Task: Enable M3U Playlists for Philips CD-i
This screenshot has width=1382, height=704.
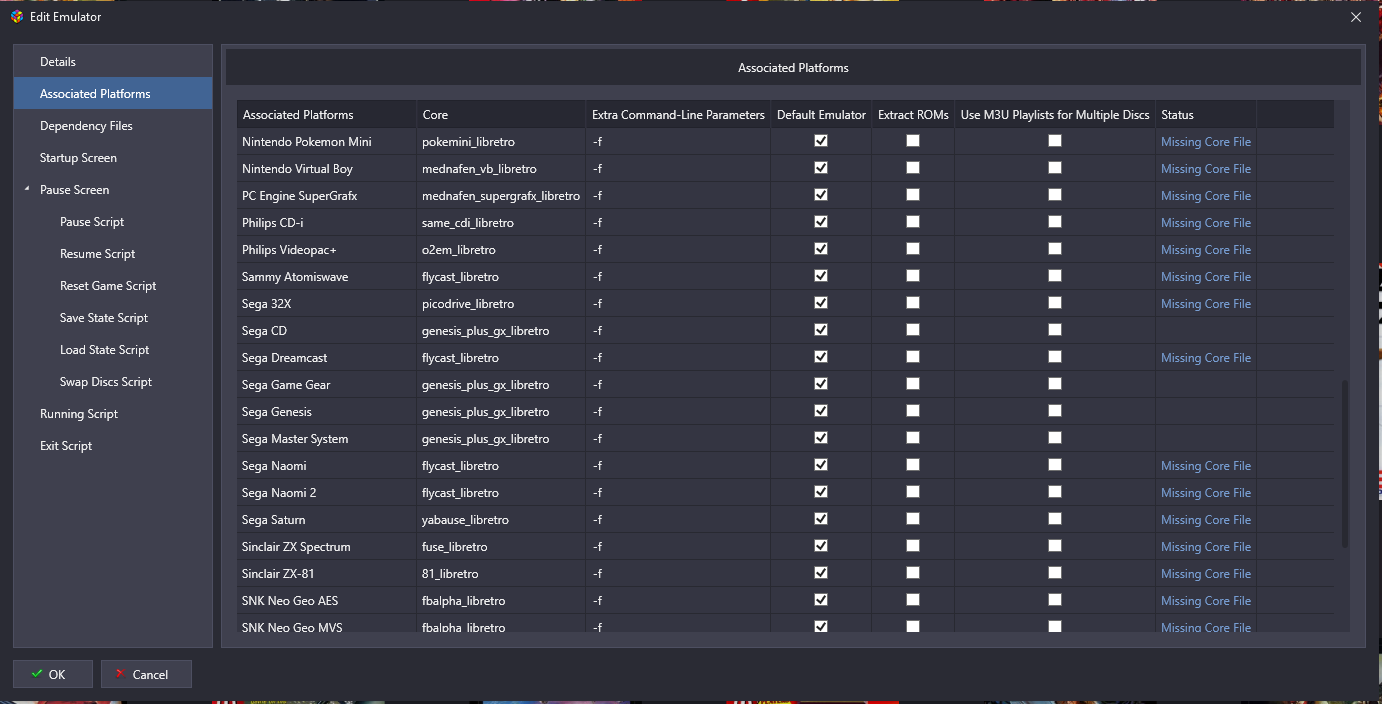Action: pyautogui.click(x=1055, y=222)
